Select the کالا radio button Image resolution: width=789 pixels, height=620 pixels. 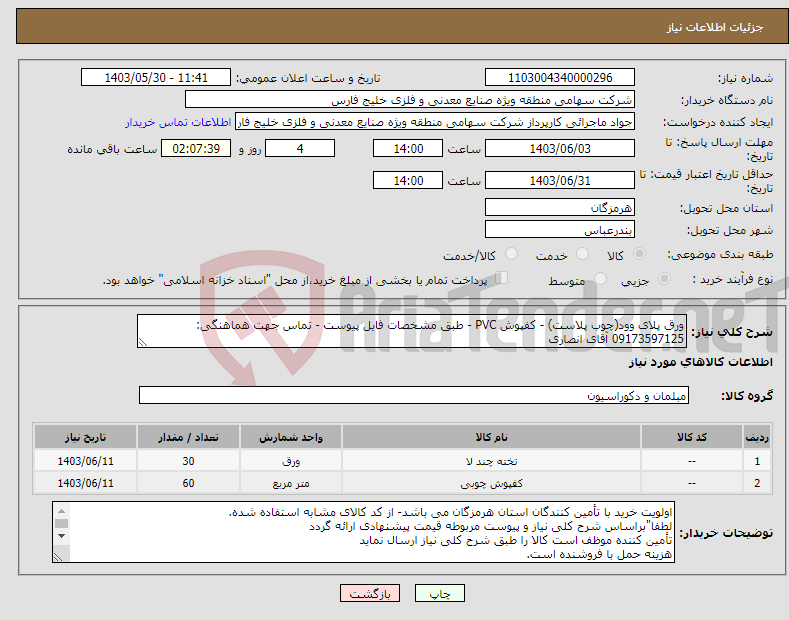tap(639, 254)
